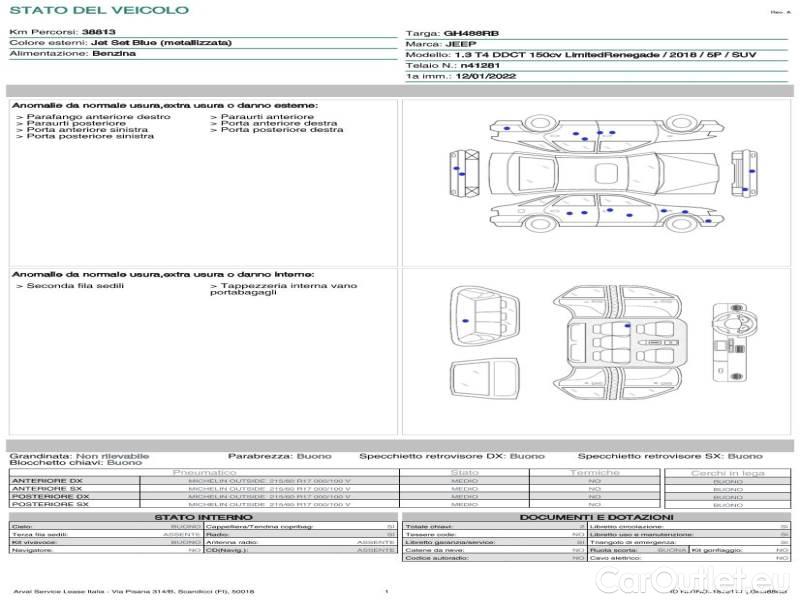The height and width of the screenshot is (600, 800).
Task: Select Seconda fila sedili entry
Action: click(x=70, y=286)
